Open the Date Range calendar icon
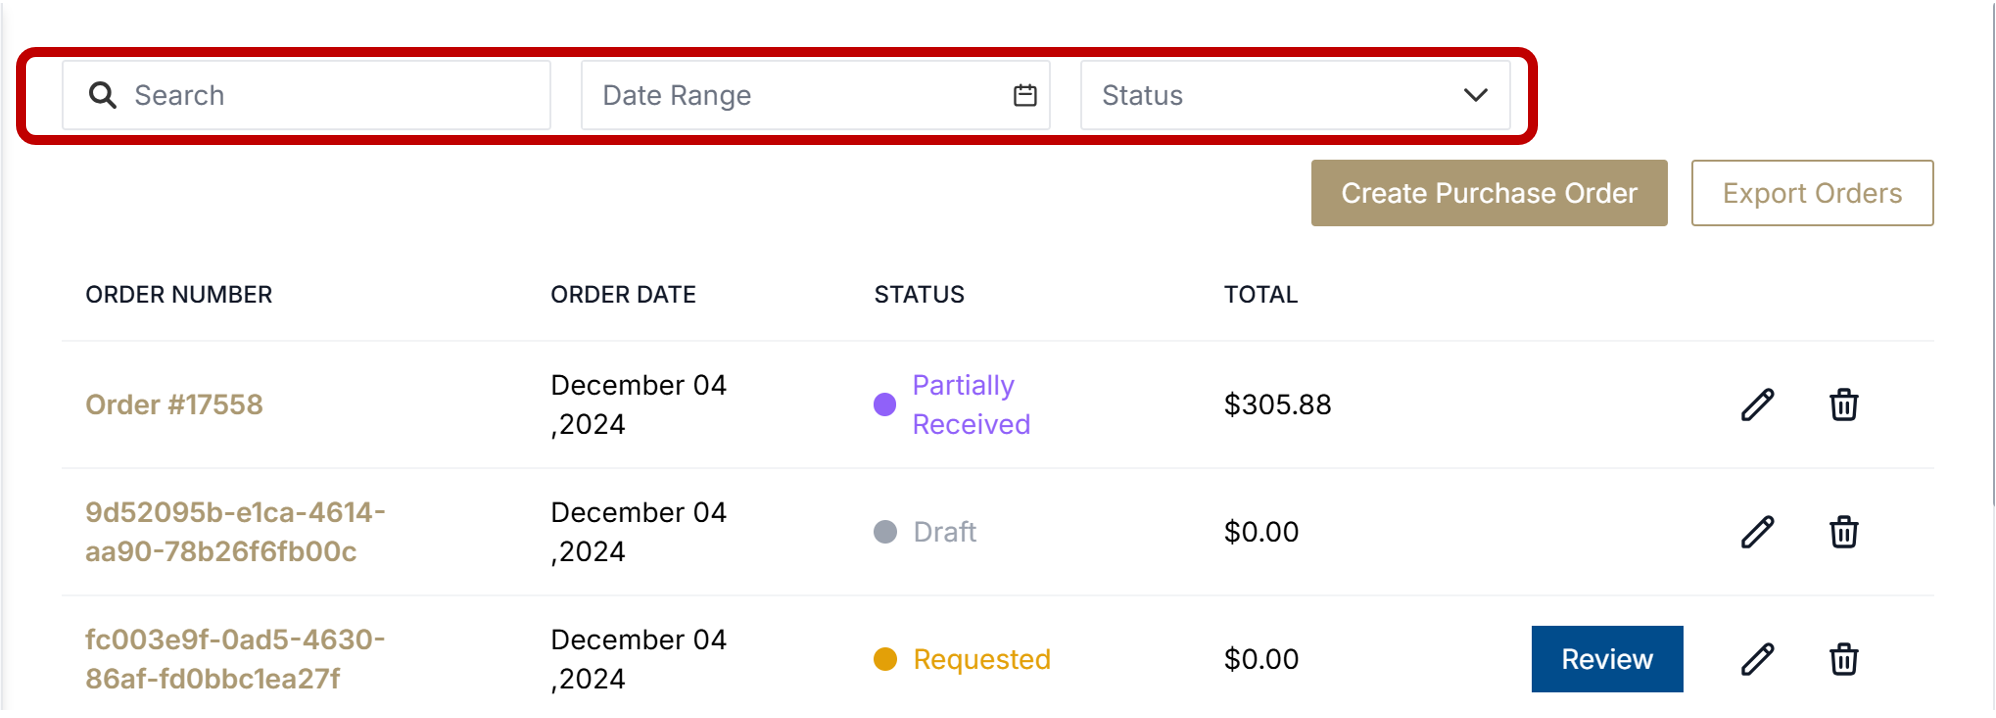 (1024, 95)
